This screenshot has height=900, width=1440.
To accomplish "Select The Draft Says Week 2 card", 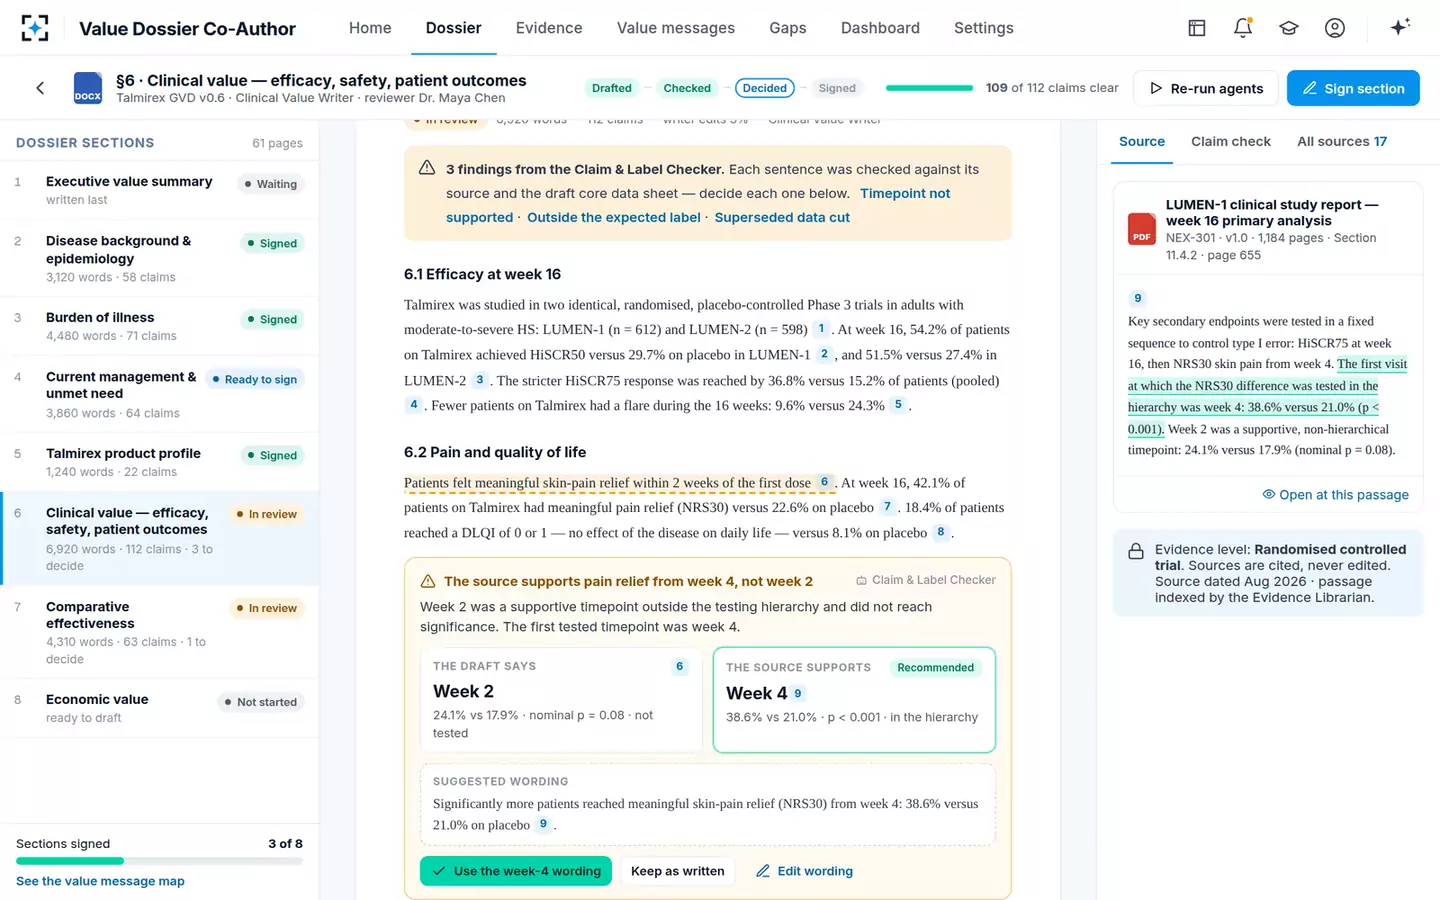I will [x=561, y=700].
